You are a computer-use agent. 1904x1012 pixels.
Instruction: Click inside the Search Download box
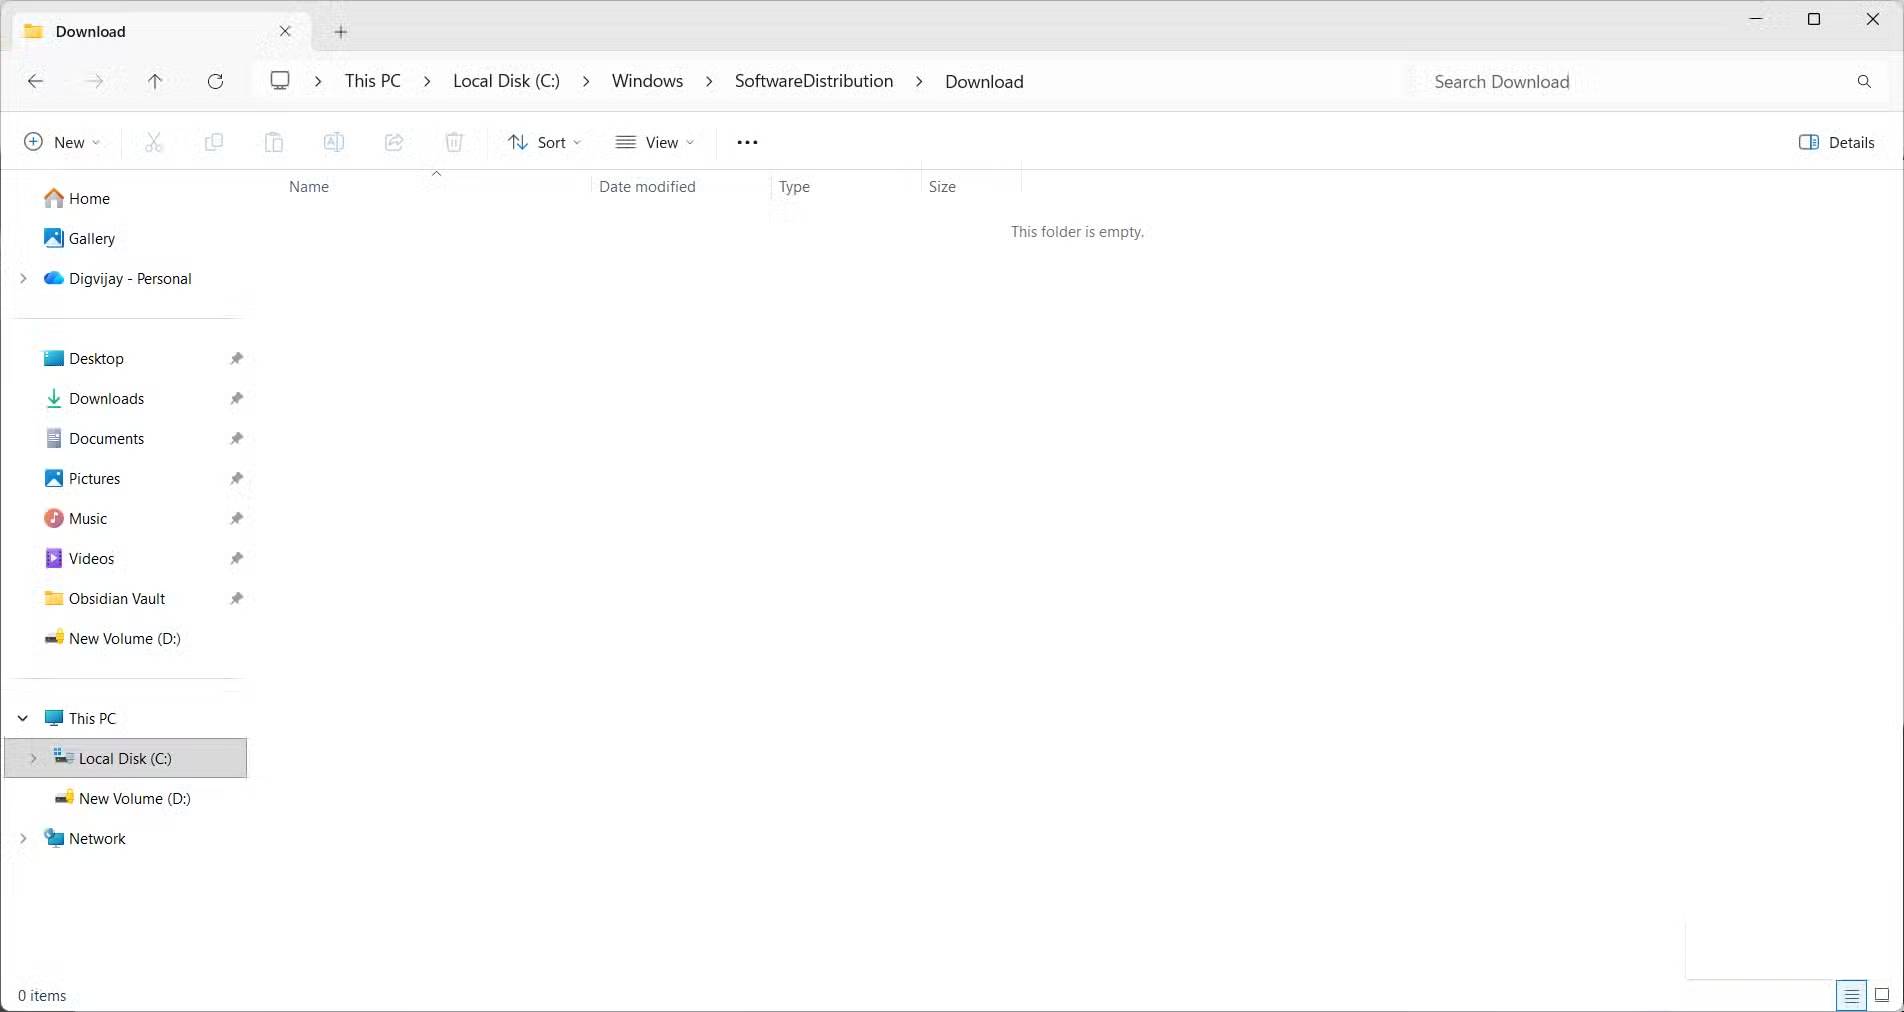pos(1600,81)
